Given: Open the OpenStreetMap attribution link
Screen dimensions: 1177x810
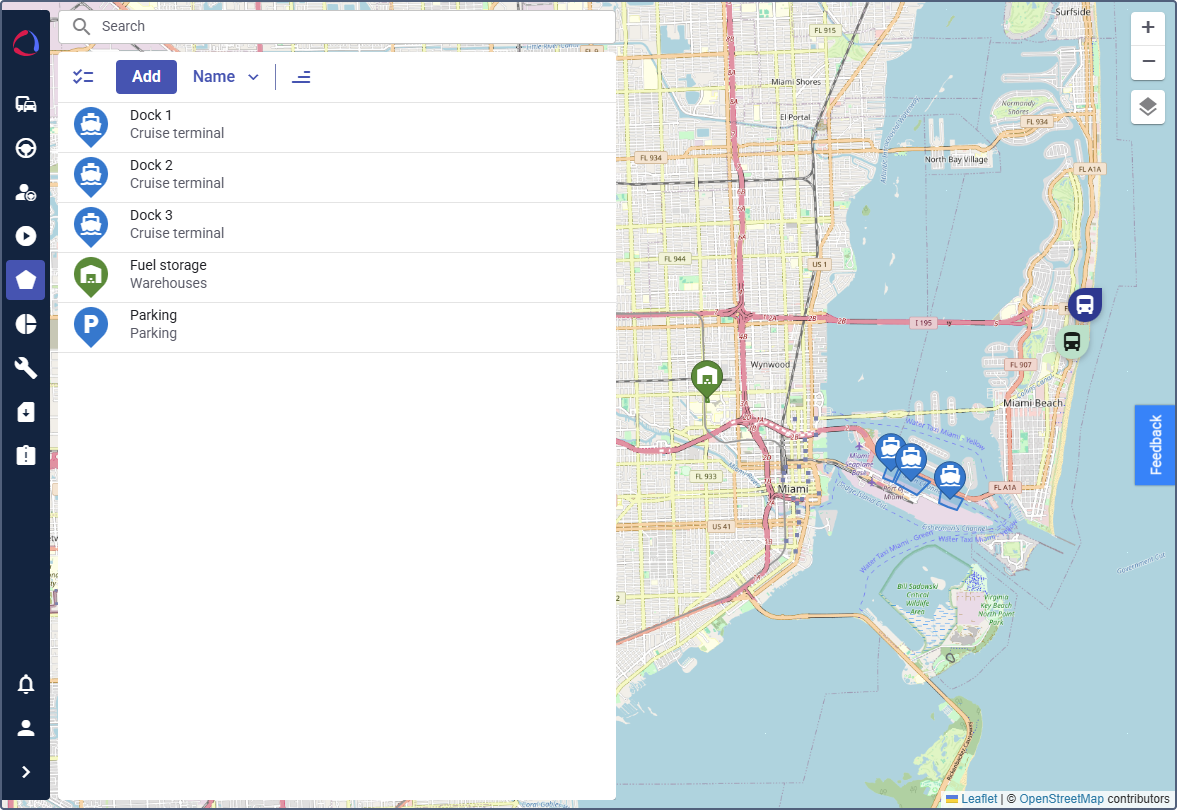Looking at the screenshot, I should [1061, 799].
